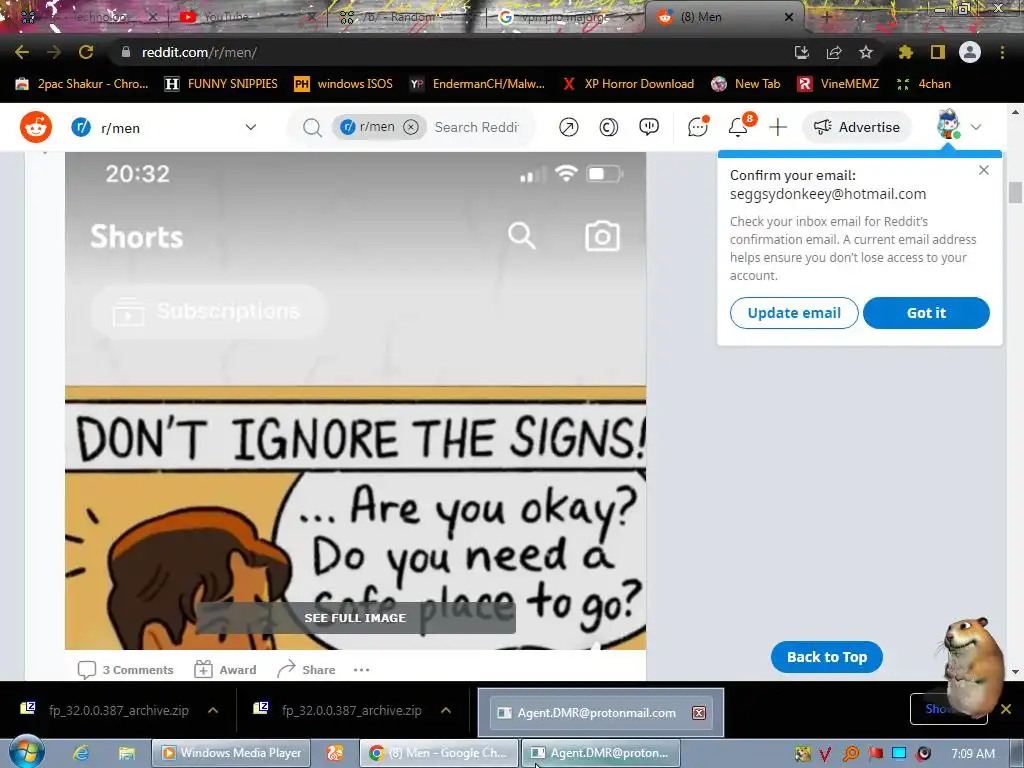Open the FUNNY SNIPPIES bookmark

[x=221, y=84]
